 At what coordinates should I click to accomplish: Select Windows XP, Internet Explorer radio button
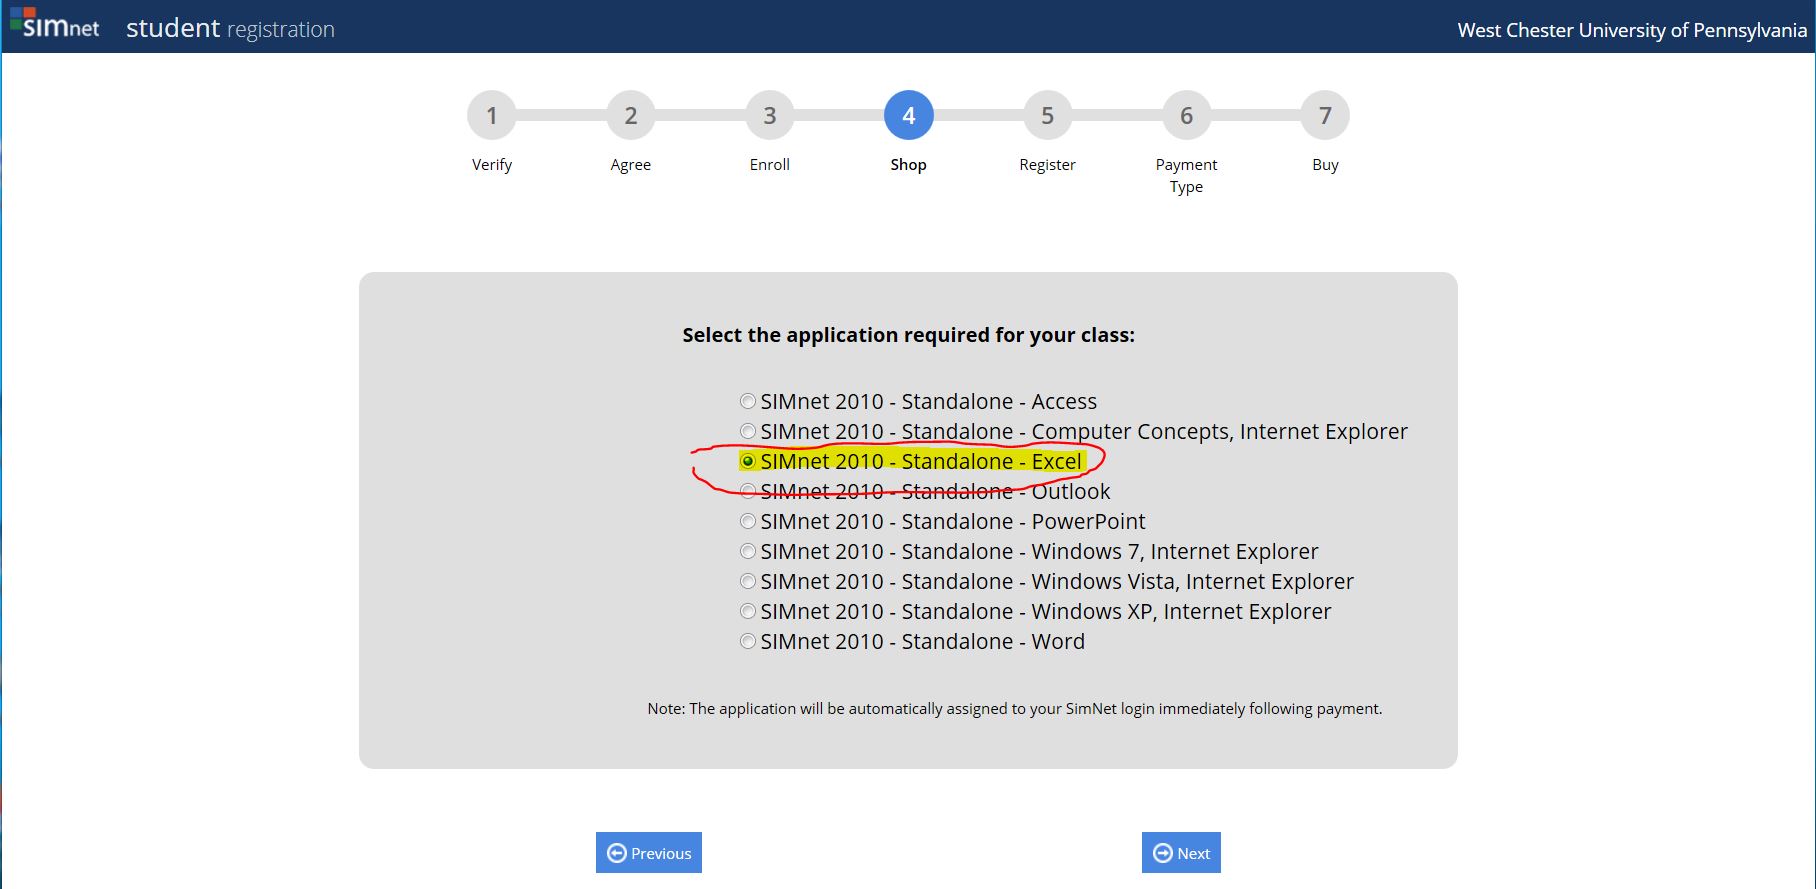coord(748,611)
